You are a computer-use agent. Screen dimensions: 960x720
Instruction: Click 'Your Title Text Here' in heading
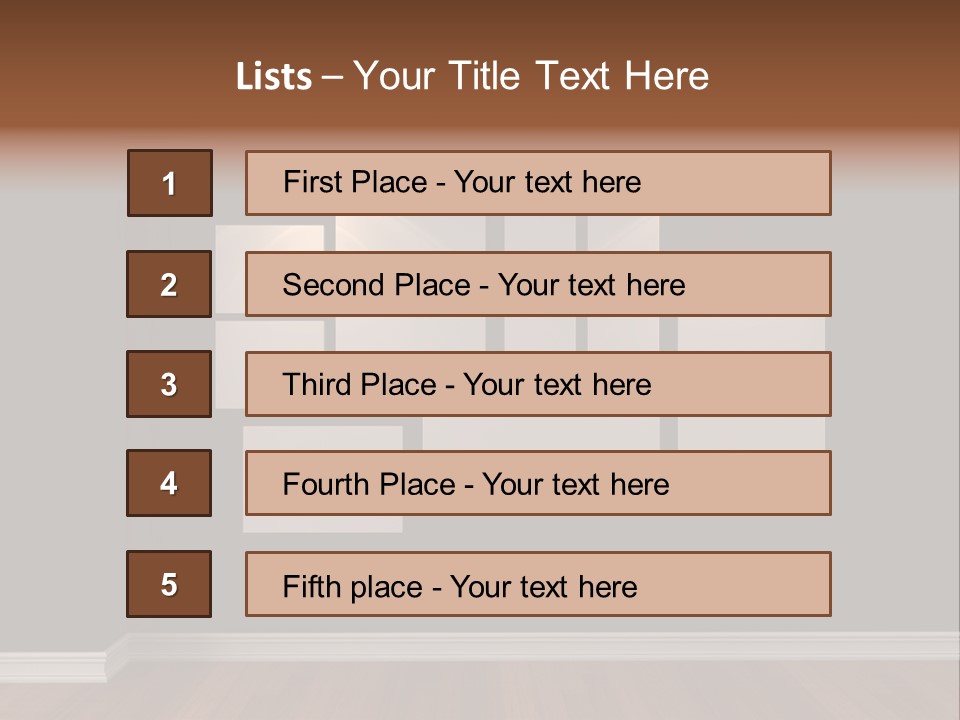coord(531,76)
